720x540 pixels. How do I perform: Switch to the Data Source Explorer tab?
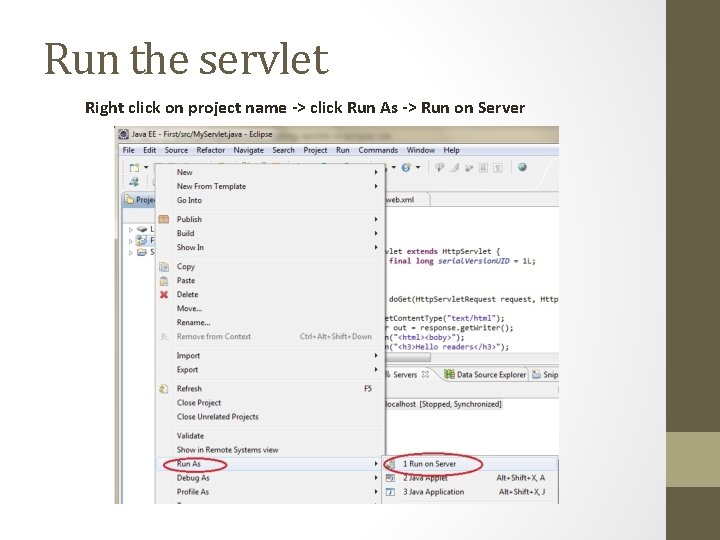486,375
